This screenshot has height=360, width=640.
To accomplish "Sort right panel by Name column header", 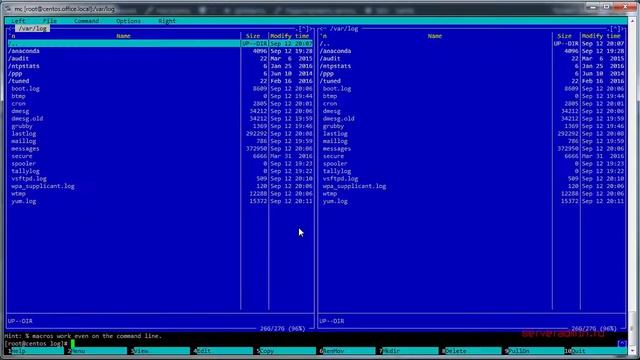I will 435,36.
